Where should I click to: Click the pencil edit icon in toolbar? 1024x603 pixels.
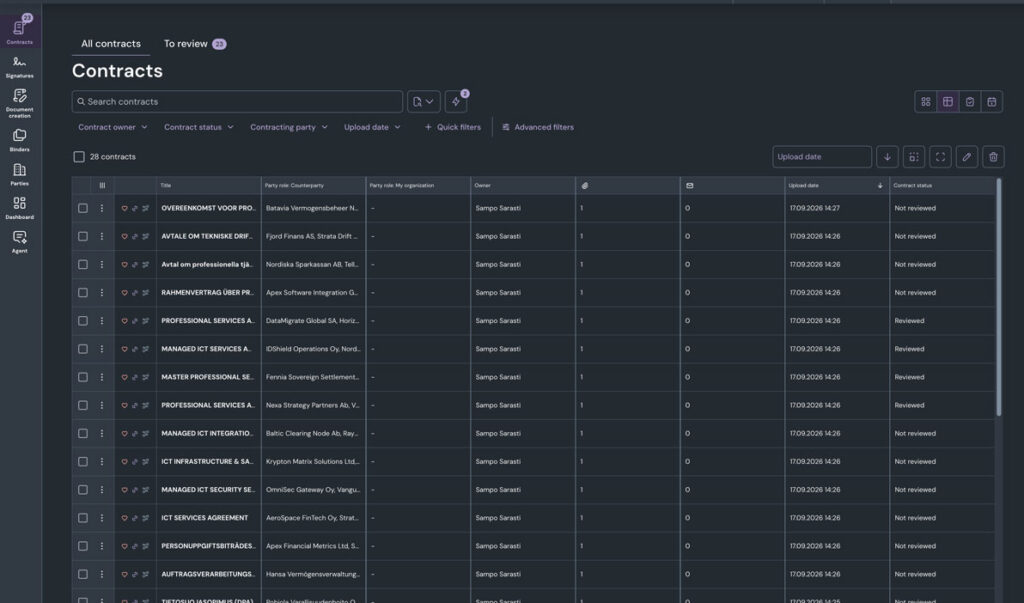pyautogui.click(x=967, y=157)
